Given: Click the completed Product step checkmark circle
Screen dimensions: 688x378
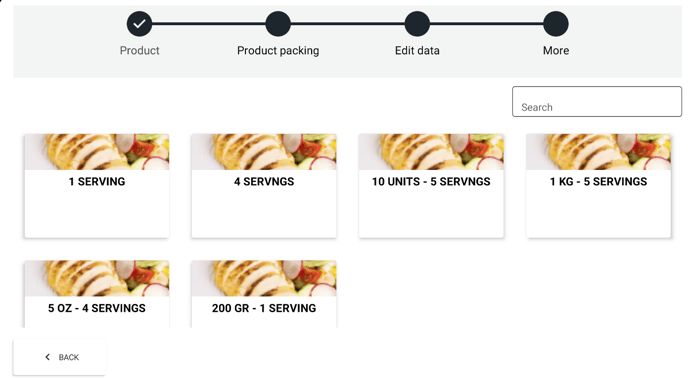Looking at the screenshot, I should pyautogui.click(x=139, y=24).
